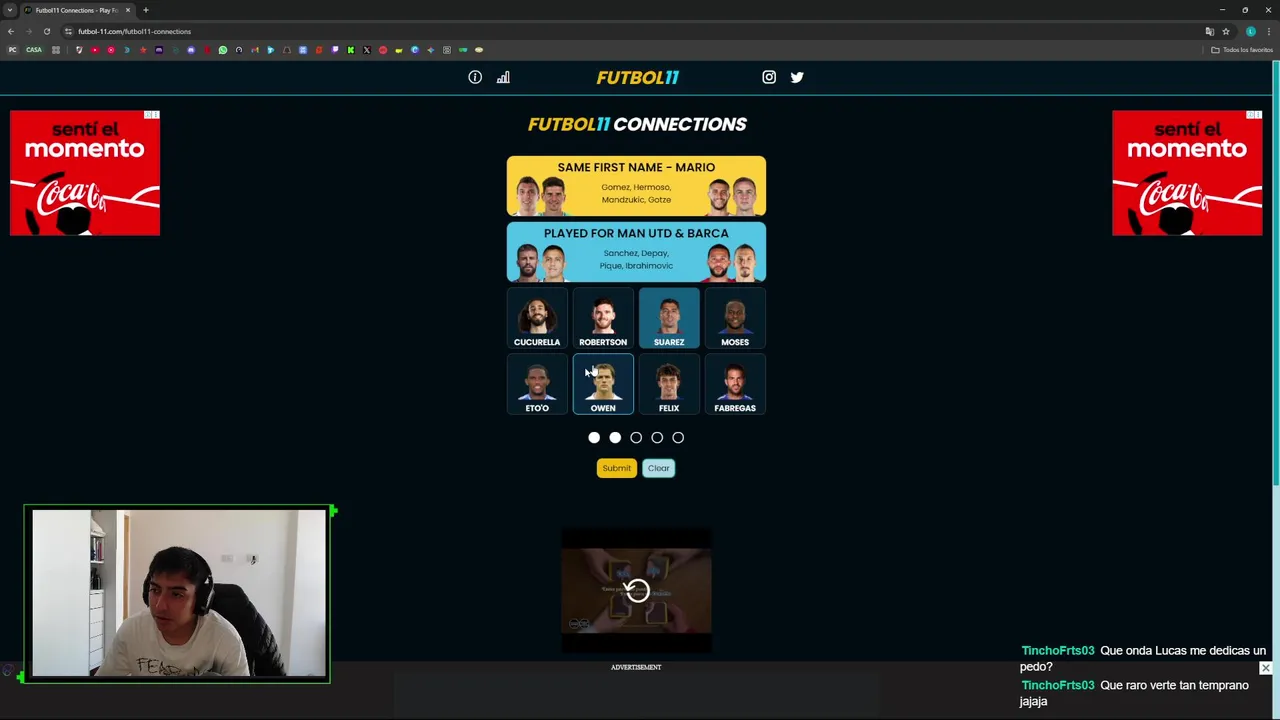Open the Gmail bookmark icon

click(255, 50)
